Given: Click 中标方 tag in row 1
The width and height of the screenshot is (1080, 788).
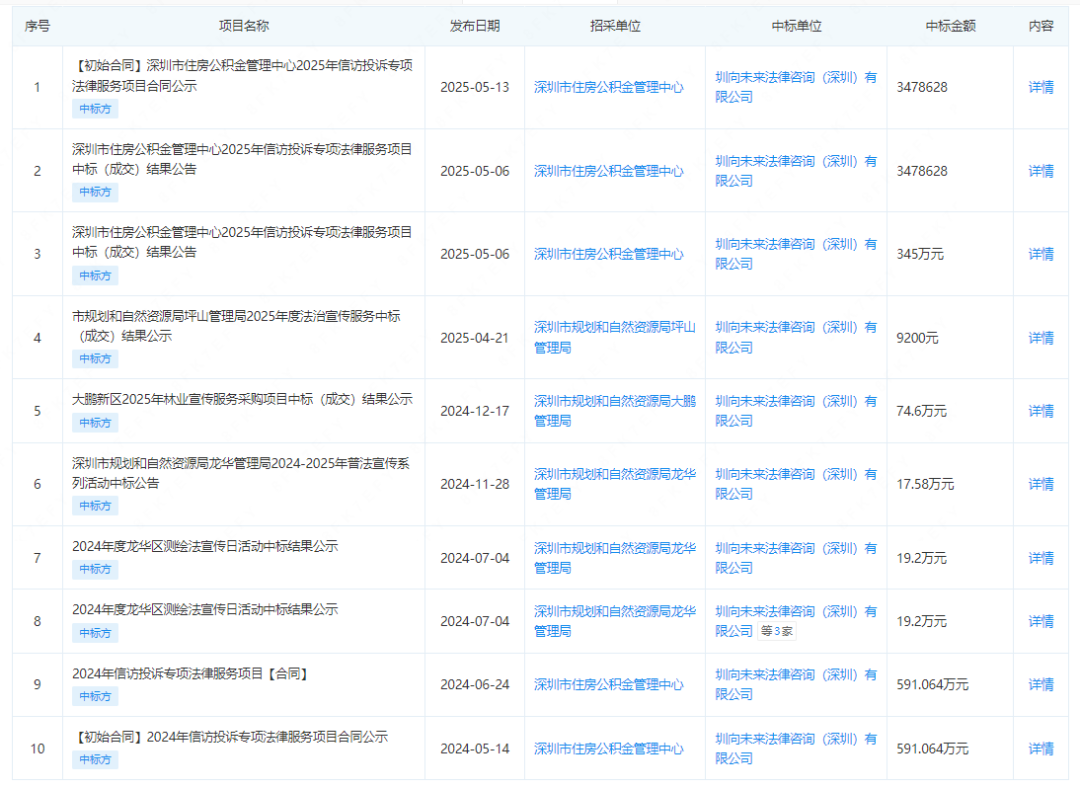Looking at the screenshot, I should 95,109.
